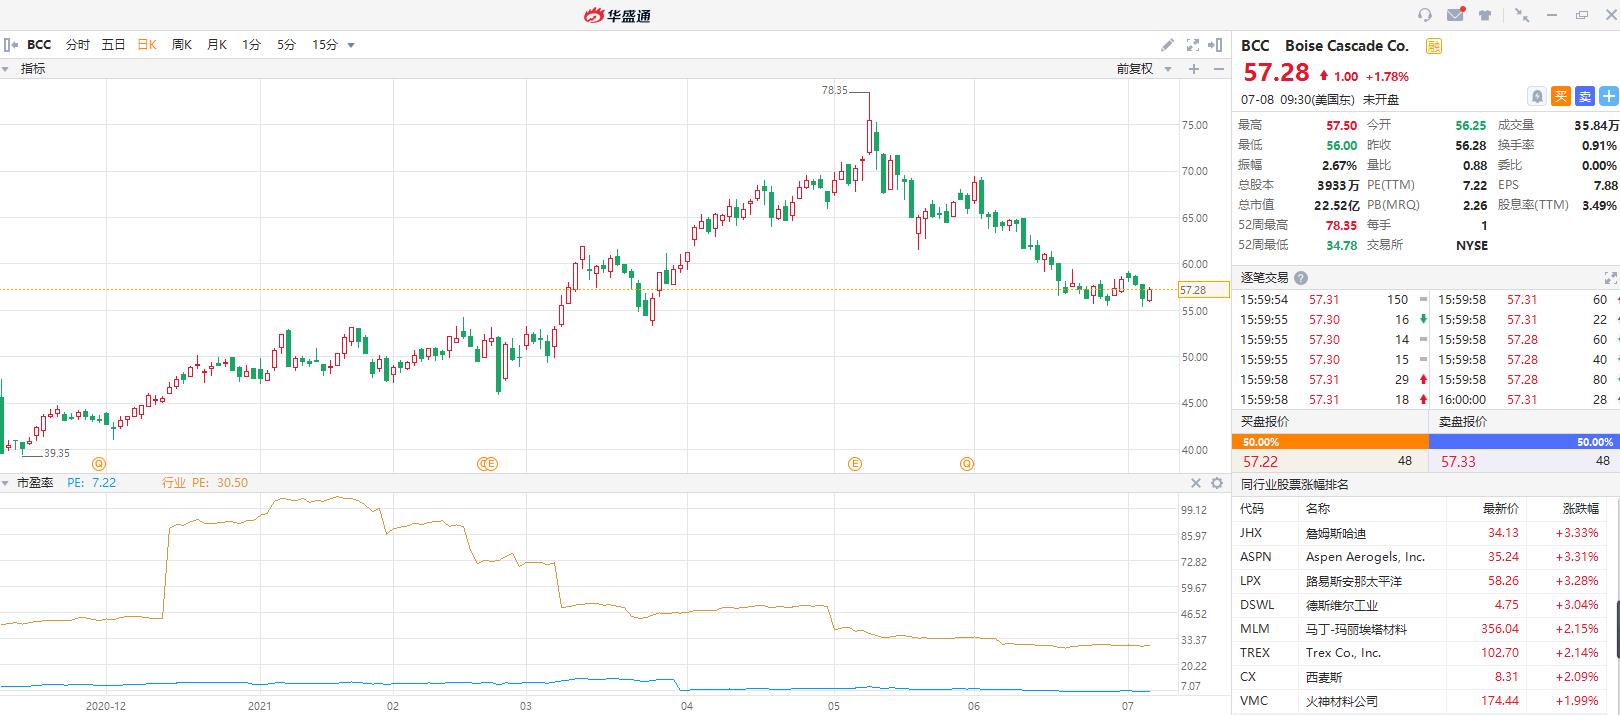Click help icon next to 逐笔交易
The height and width of the screenshot is (715, 1620).
[1300, 278]
